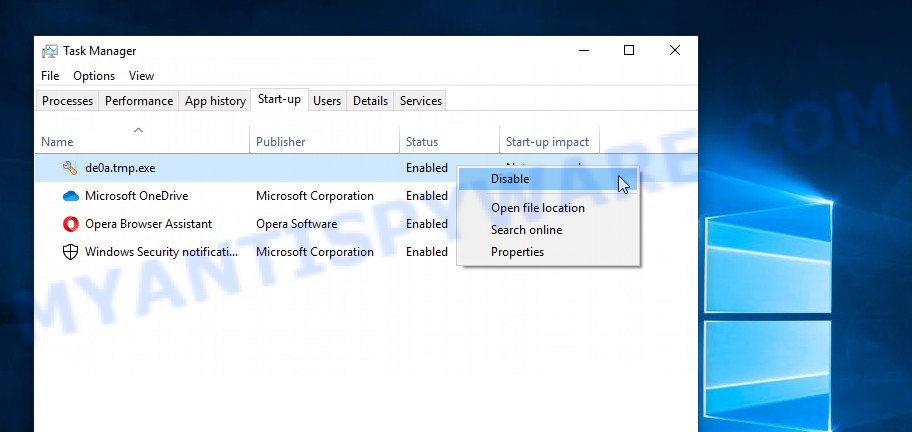Viewport: 912px width, 432px height.
Task: Switch to the Performance tab
Action: pyautogui.click(x=139, y=101)
